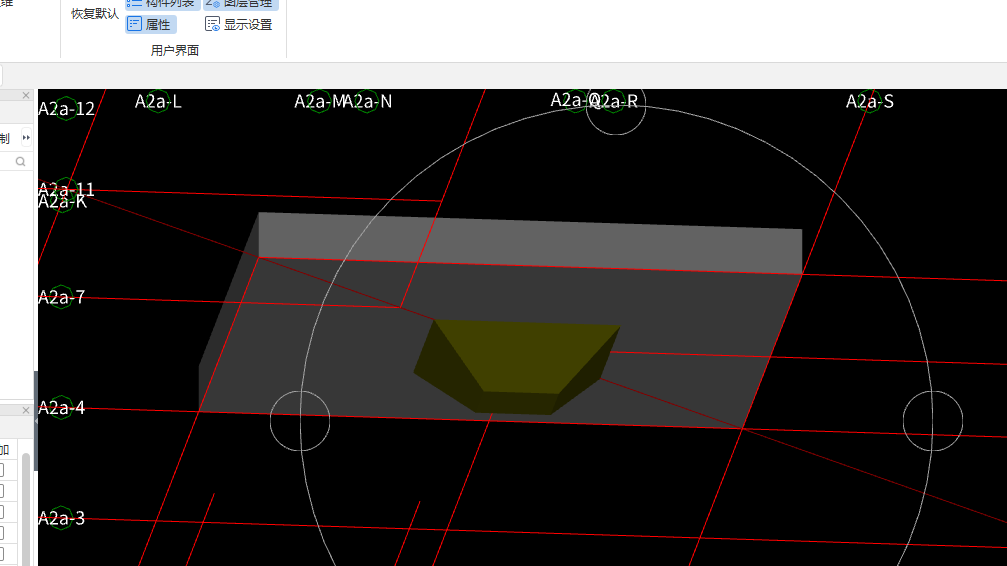Click the lower left panel vertical scrollbar
The height and width of the screenshot is (566, 1007).
coord(26,508)
